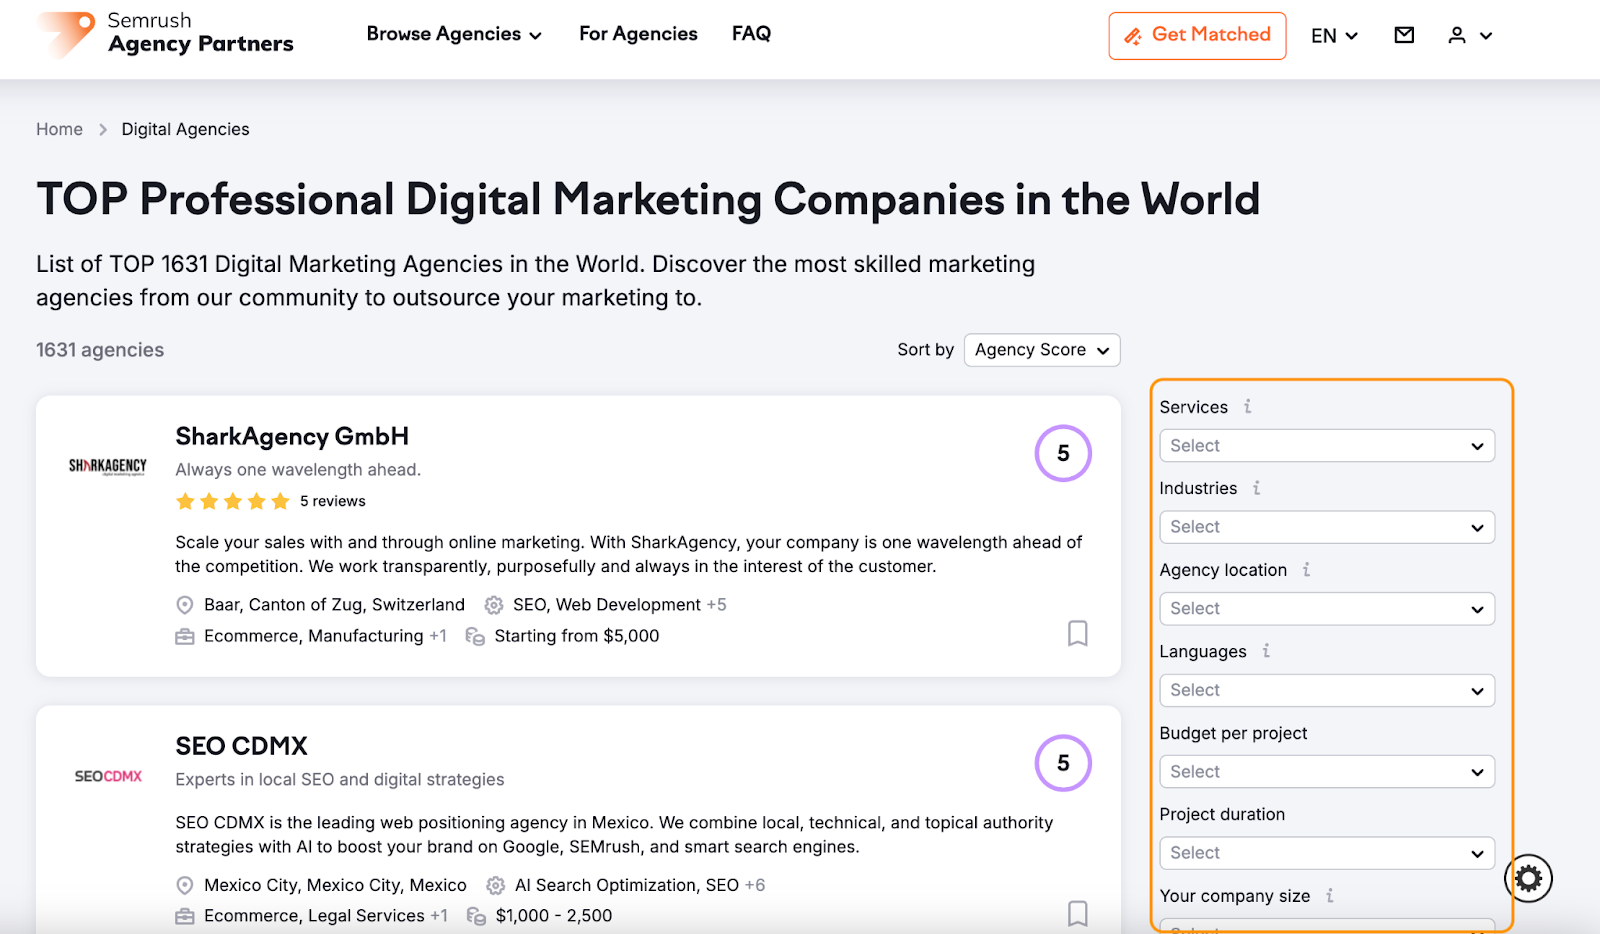Open the Industries filter dropdown
Viewport: 1600px width, 934px height.
coord(1326,527)
